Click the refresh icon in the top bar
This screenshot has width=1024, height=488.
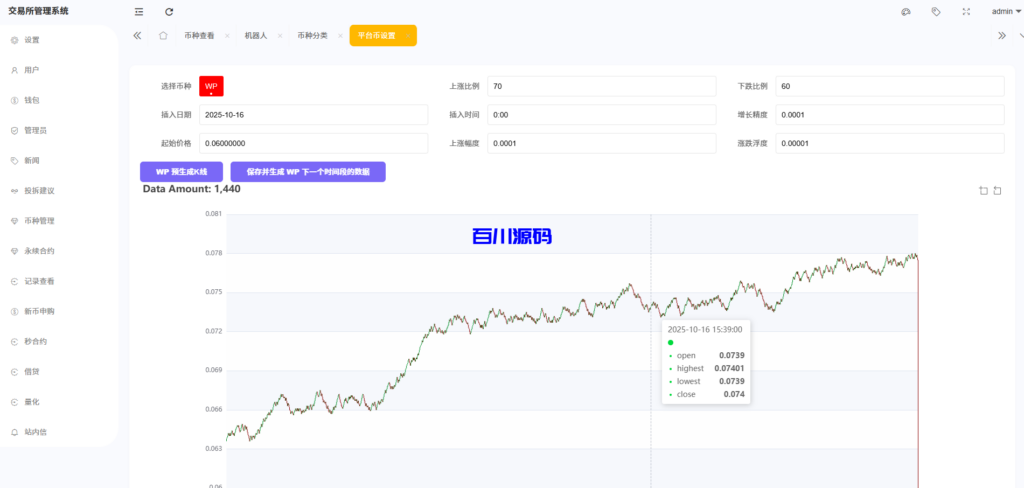click(x=169, y=12)
